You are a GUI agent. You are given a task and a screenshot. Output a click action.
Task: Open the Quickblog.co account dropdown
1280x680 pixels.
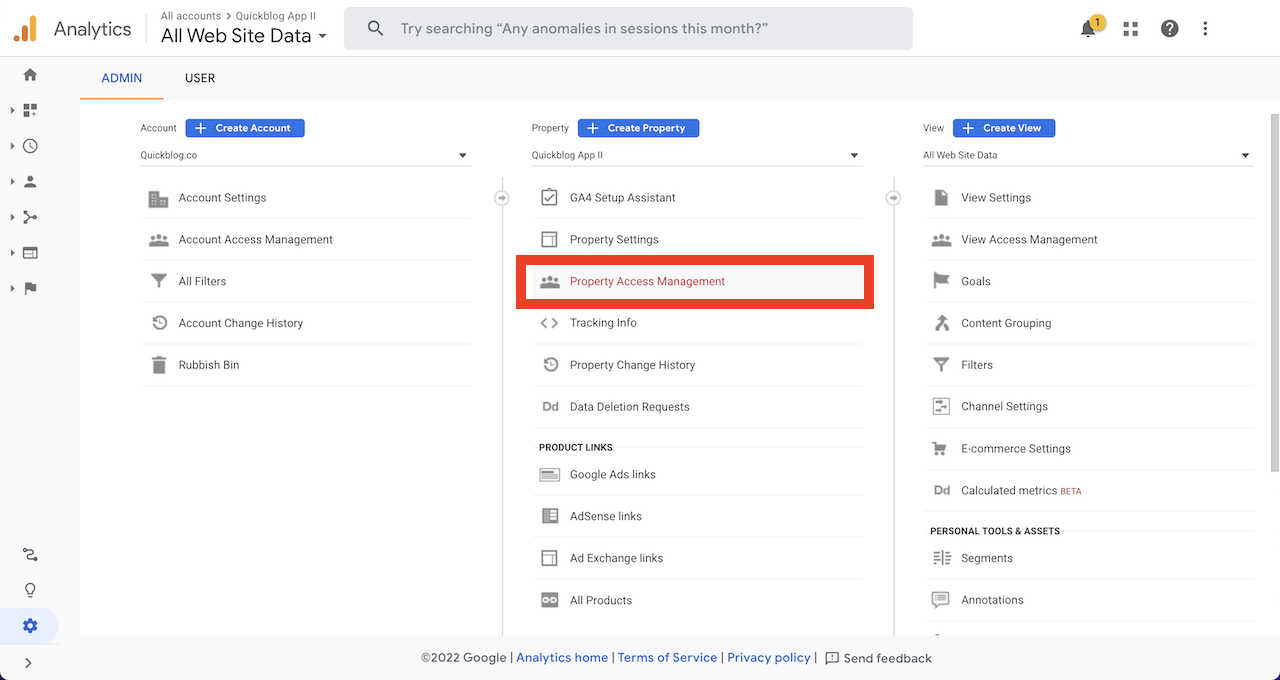(305, 155)
